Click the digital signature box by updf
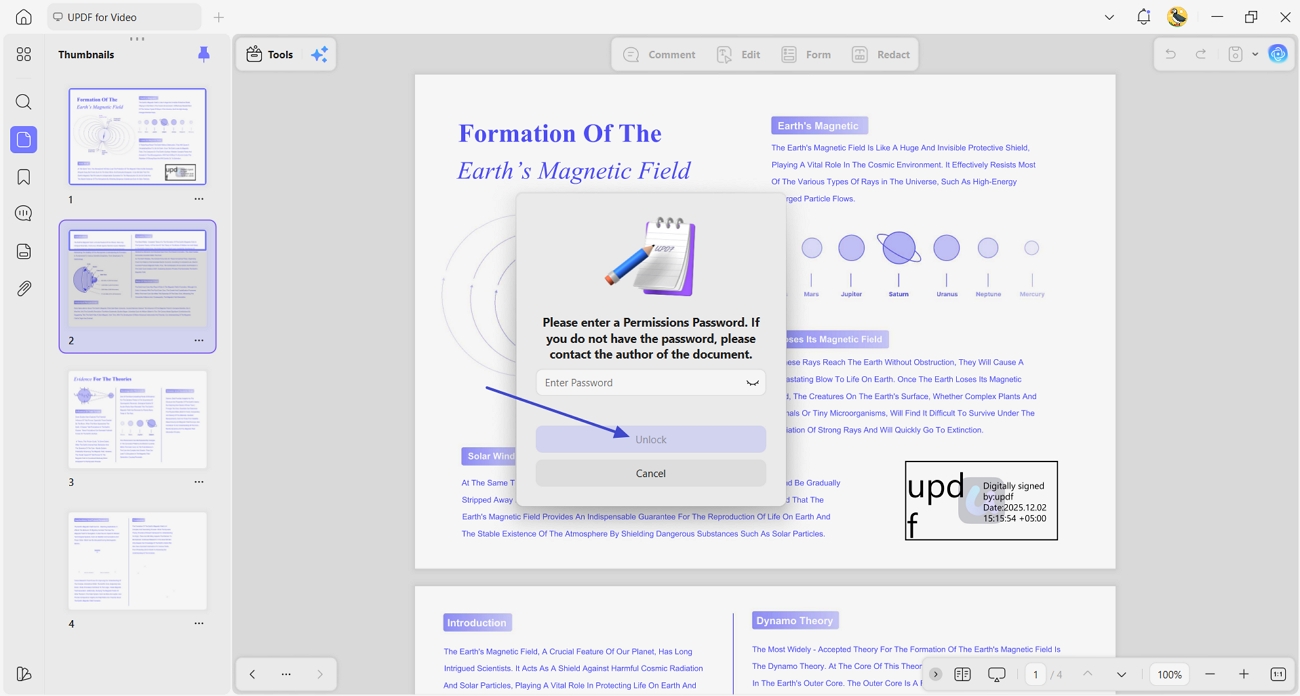 coord(981,501)
